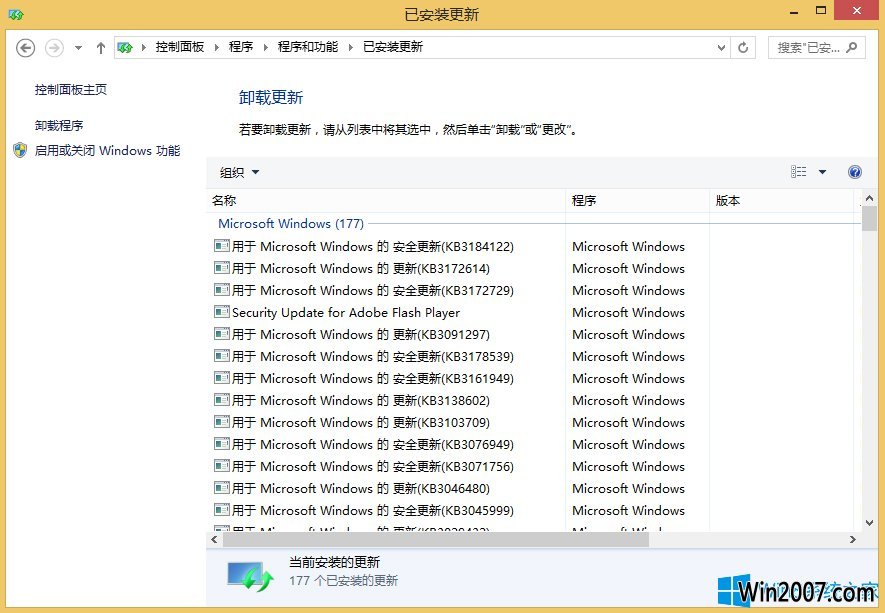The height and width of the screenshot is (613, 885).
Task: Sort by the 名称 column header
Action: pyautogui.click(x=385, y=200)
